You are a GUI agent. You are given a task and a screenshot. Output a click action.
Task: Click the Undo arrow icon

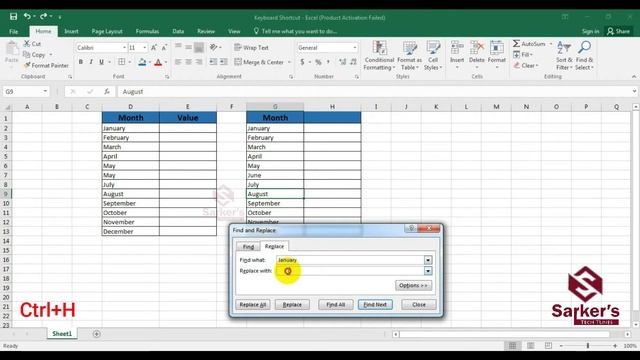click(27, 16)
